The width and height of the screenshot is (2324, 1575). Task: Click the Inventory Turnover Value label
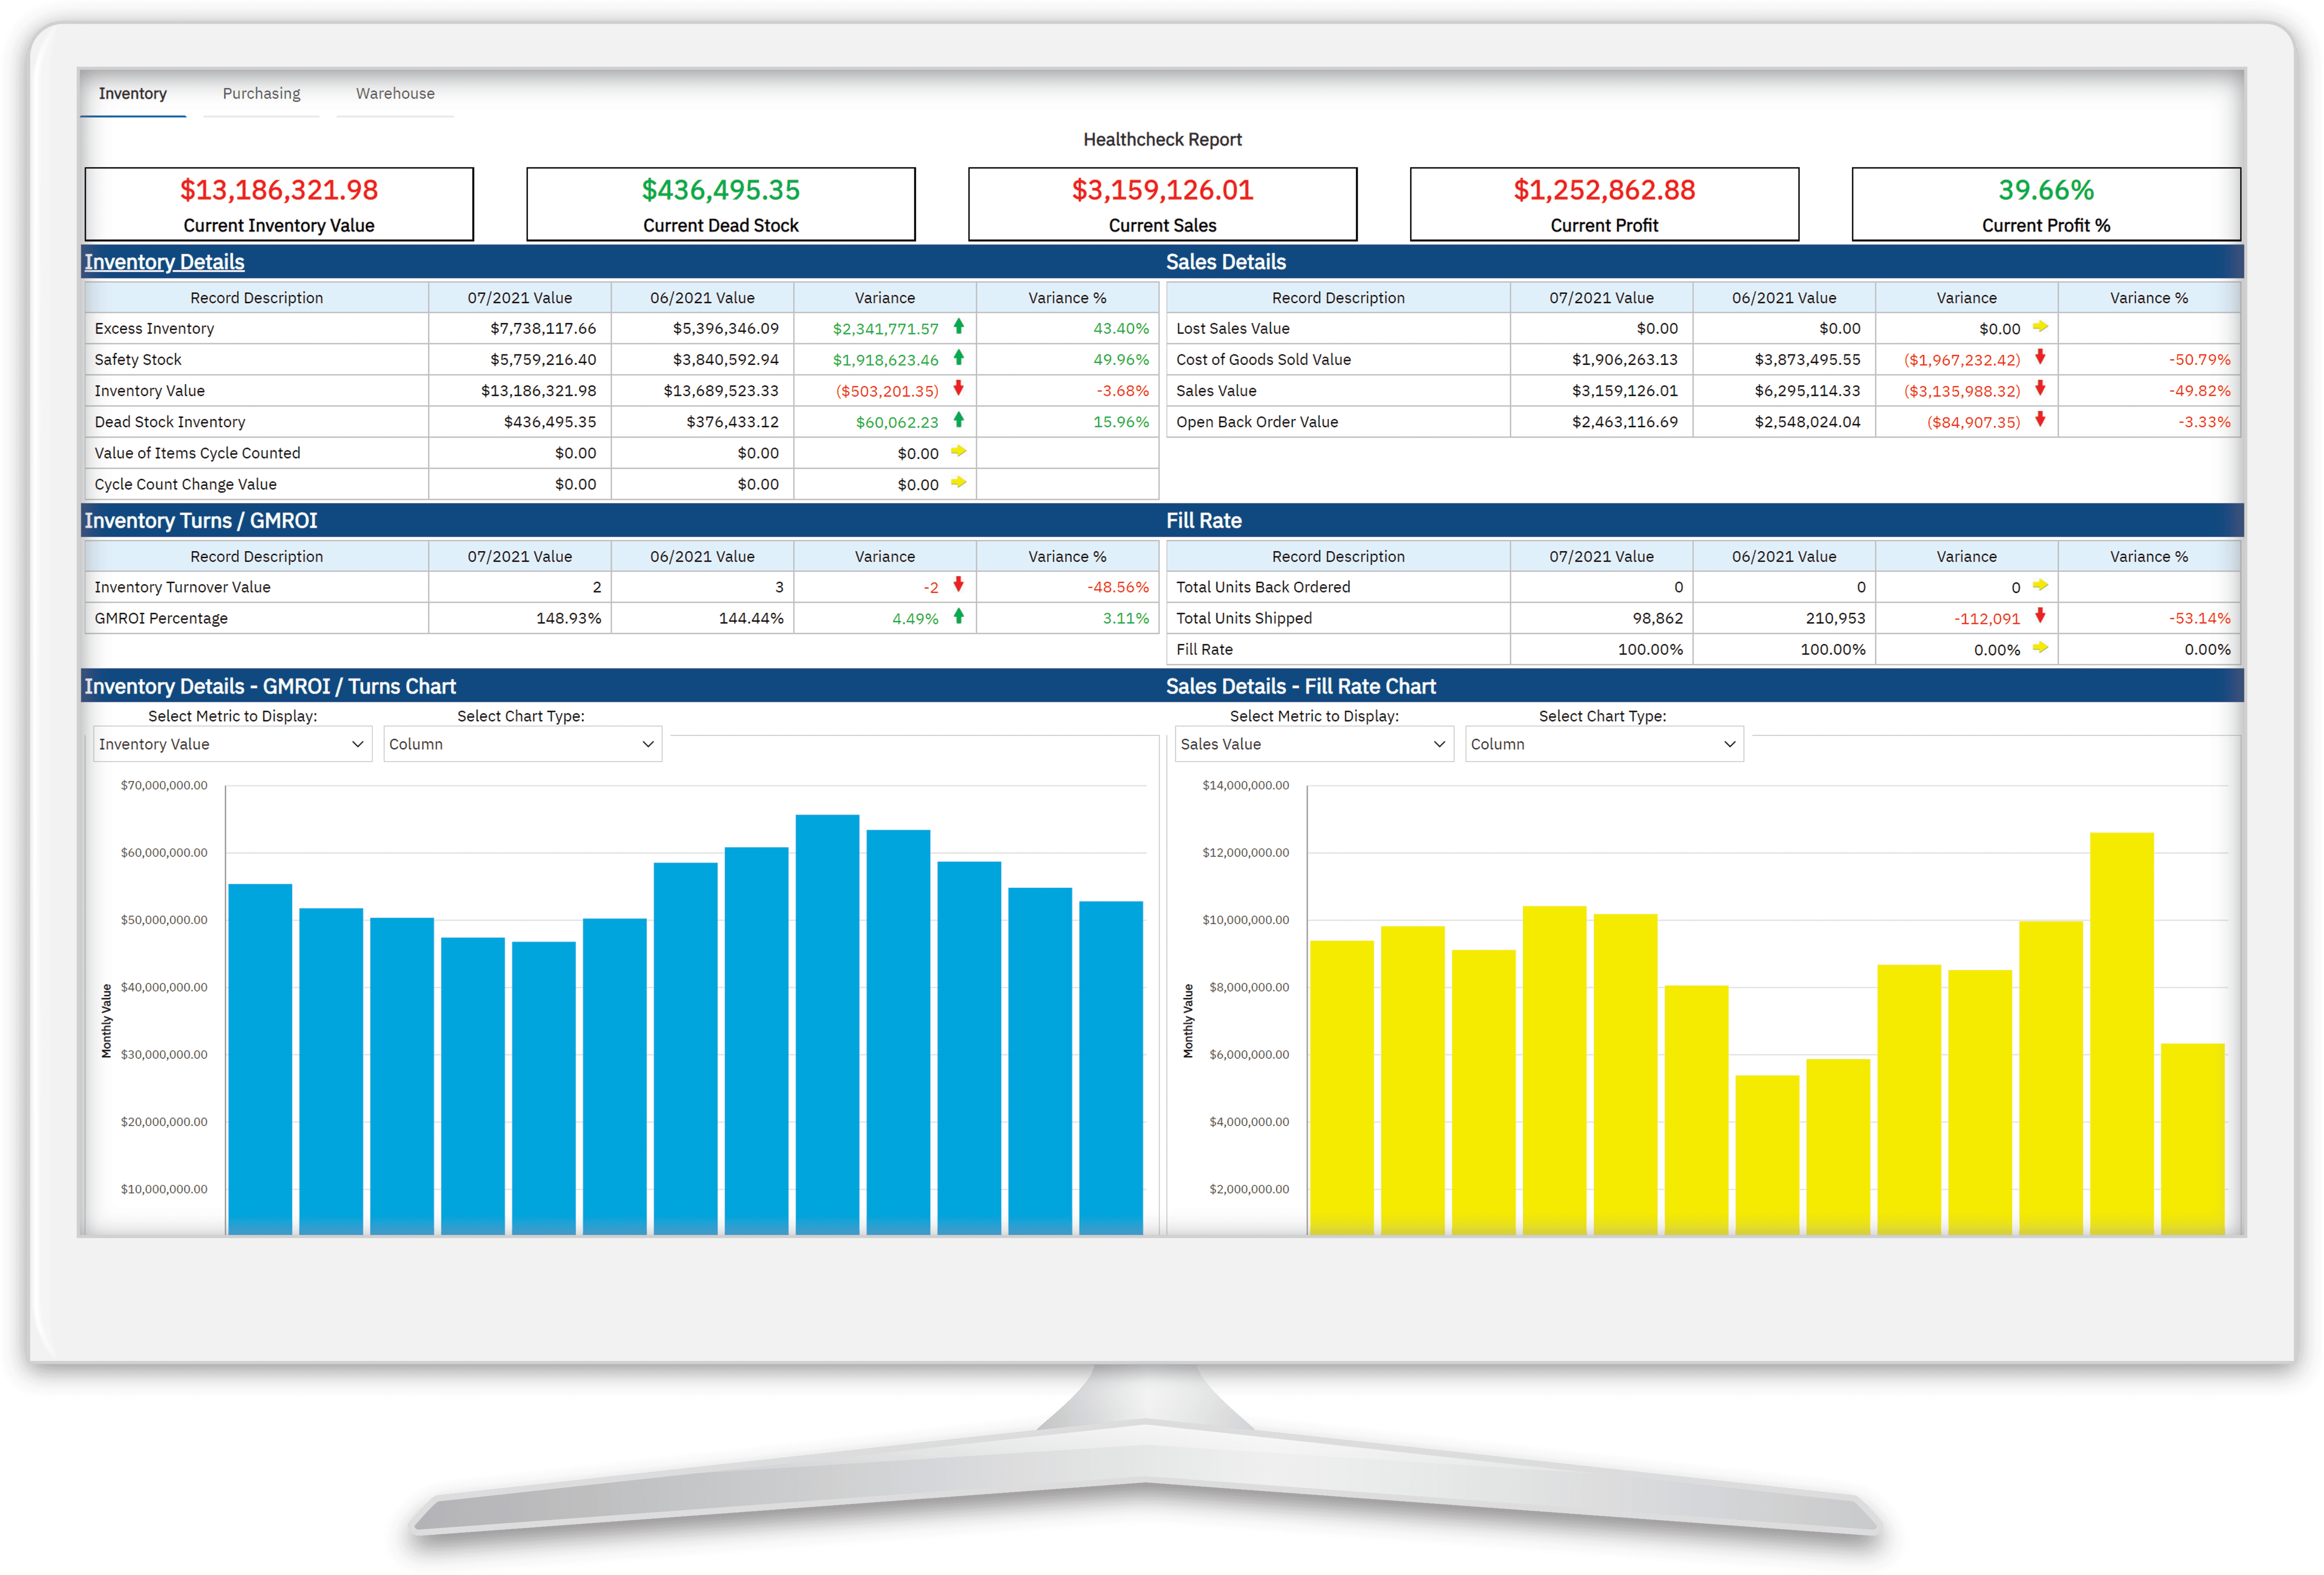pos(182,587)
